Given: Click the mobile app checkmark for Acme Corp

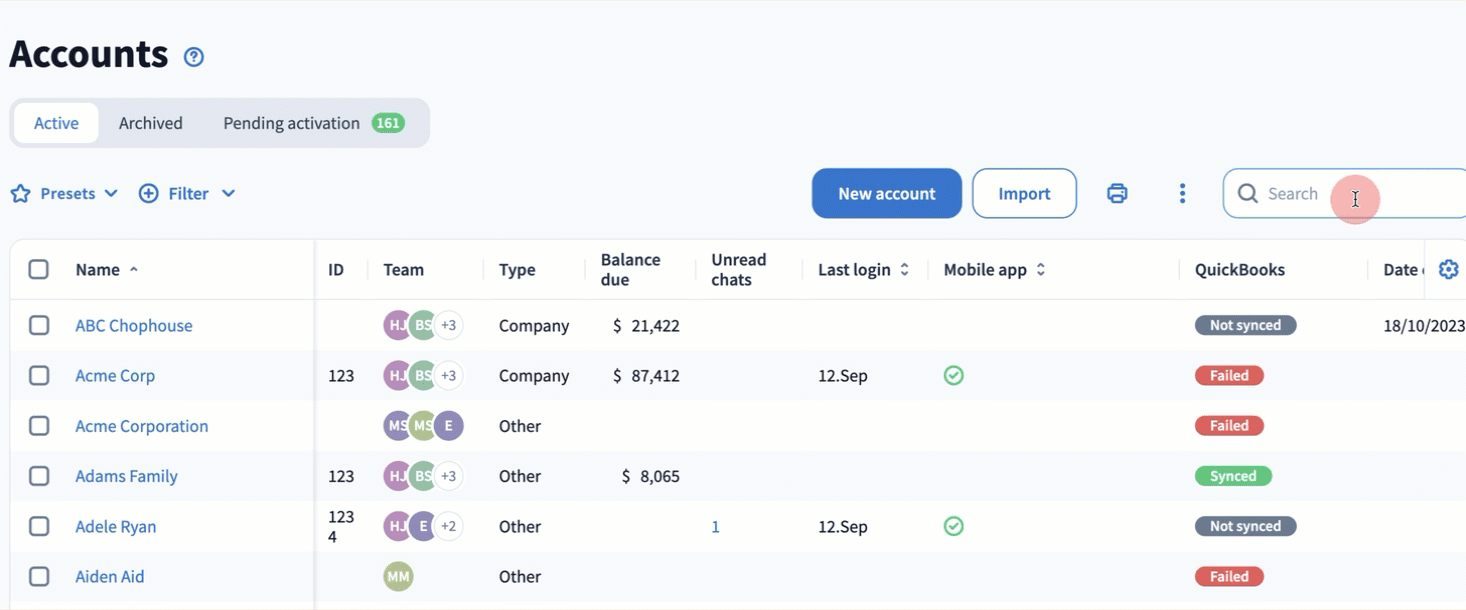Looking at the screenshot, I should pyautogui.click(x=954, y=376).
